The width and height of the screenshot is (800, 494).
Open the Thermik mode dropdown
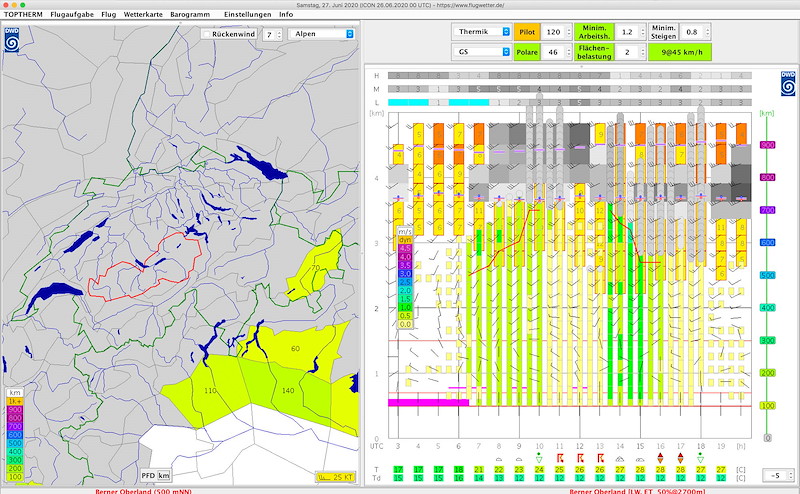pos(482,32)
